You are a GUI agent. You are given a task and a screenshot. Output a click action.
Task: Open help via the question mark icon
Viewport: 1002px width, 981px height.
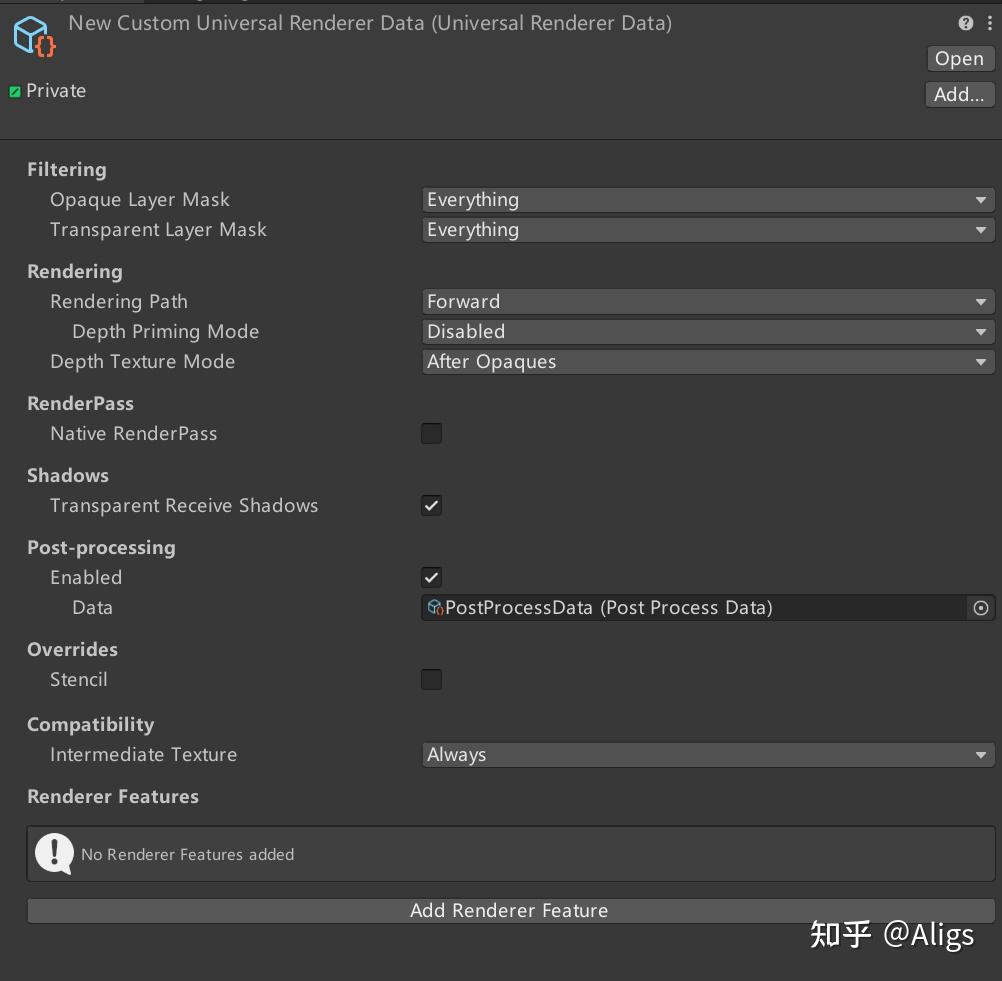pyautogui.click(x=965, y=22)
